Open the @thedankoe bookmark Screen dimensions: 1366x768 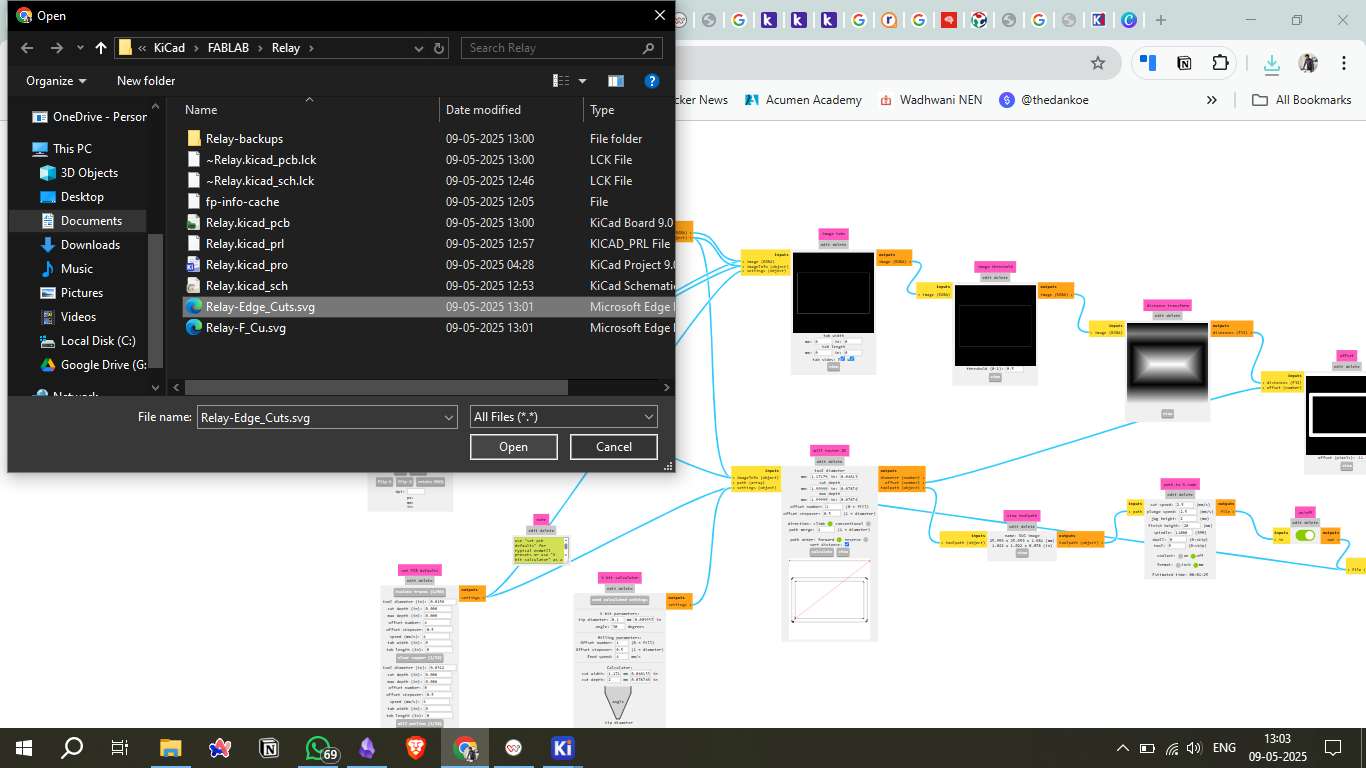[x=1044, y=100]
